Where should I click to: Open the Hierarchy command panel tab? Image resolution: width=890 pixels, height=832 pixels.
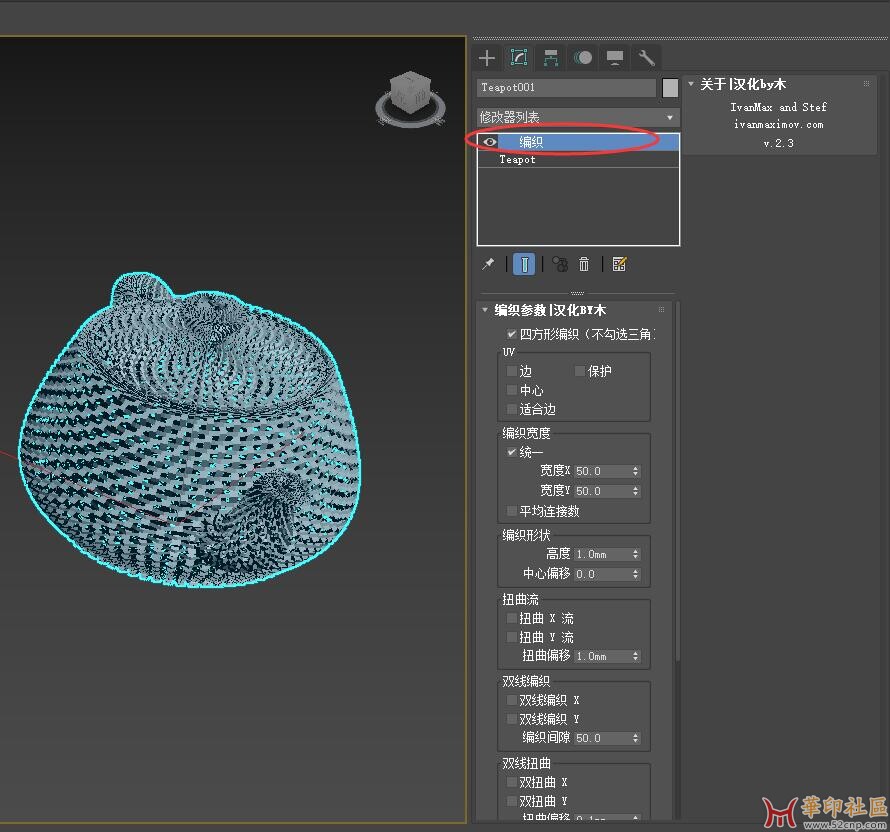[x=551, y=58]
